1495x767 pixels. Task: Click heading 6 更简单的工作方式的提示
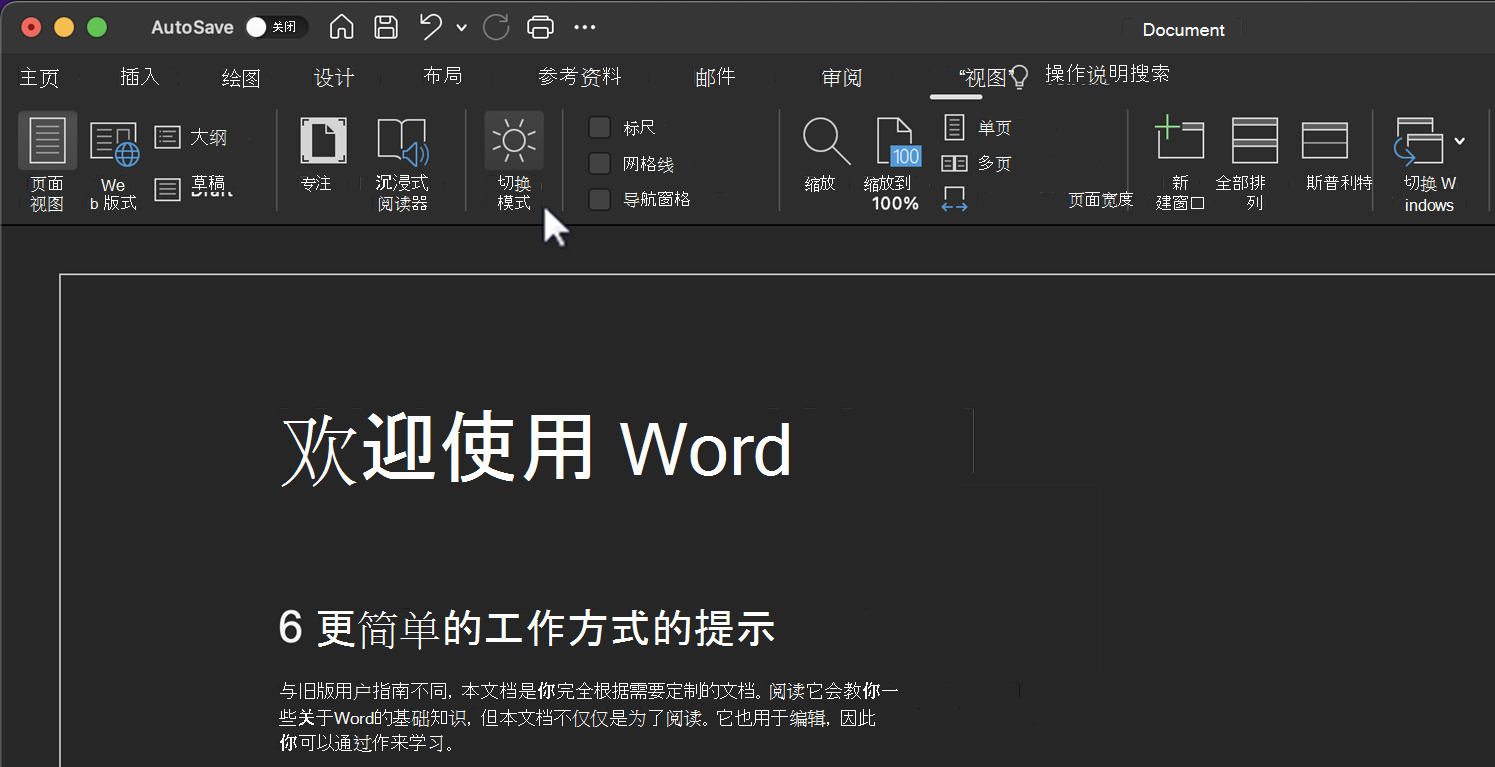point(527,628)
